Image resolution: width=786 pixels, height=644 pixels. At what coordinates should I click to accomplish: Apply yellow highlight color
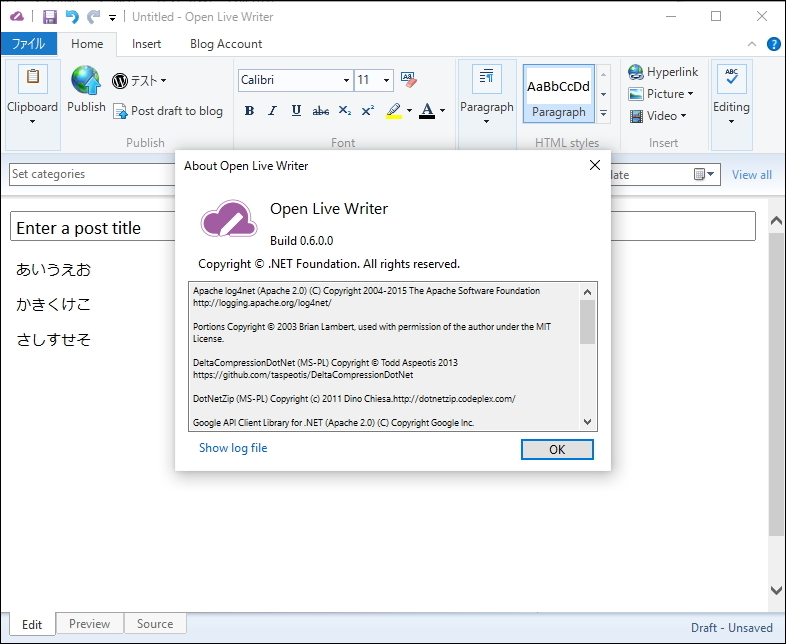[x=394, y=111]
